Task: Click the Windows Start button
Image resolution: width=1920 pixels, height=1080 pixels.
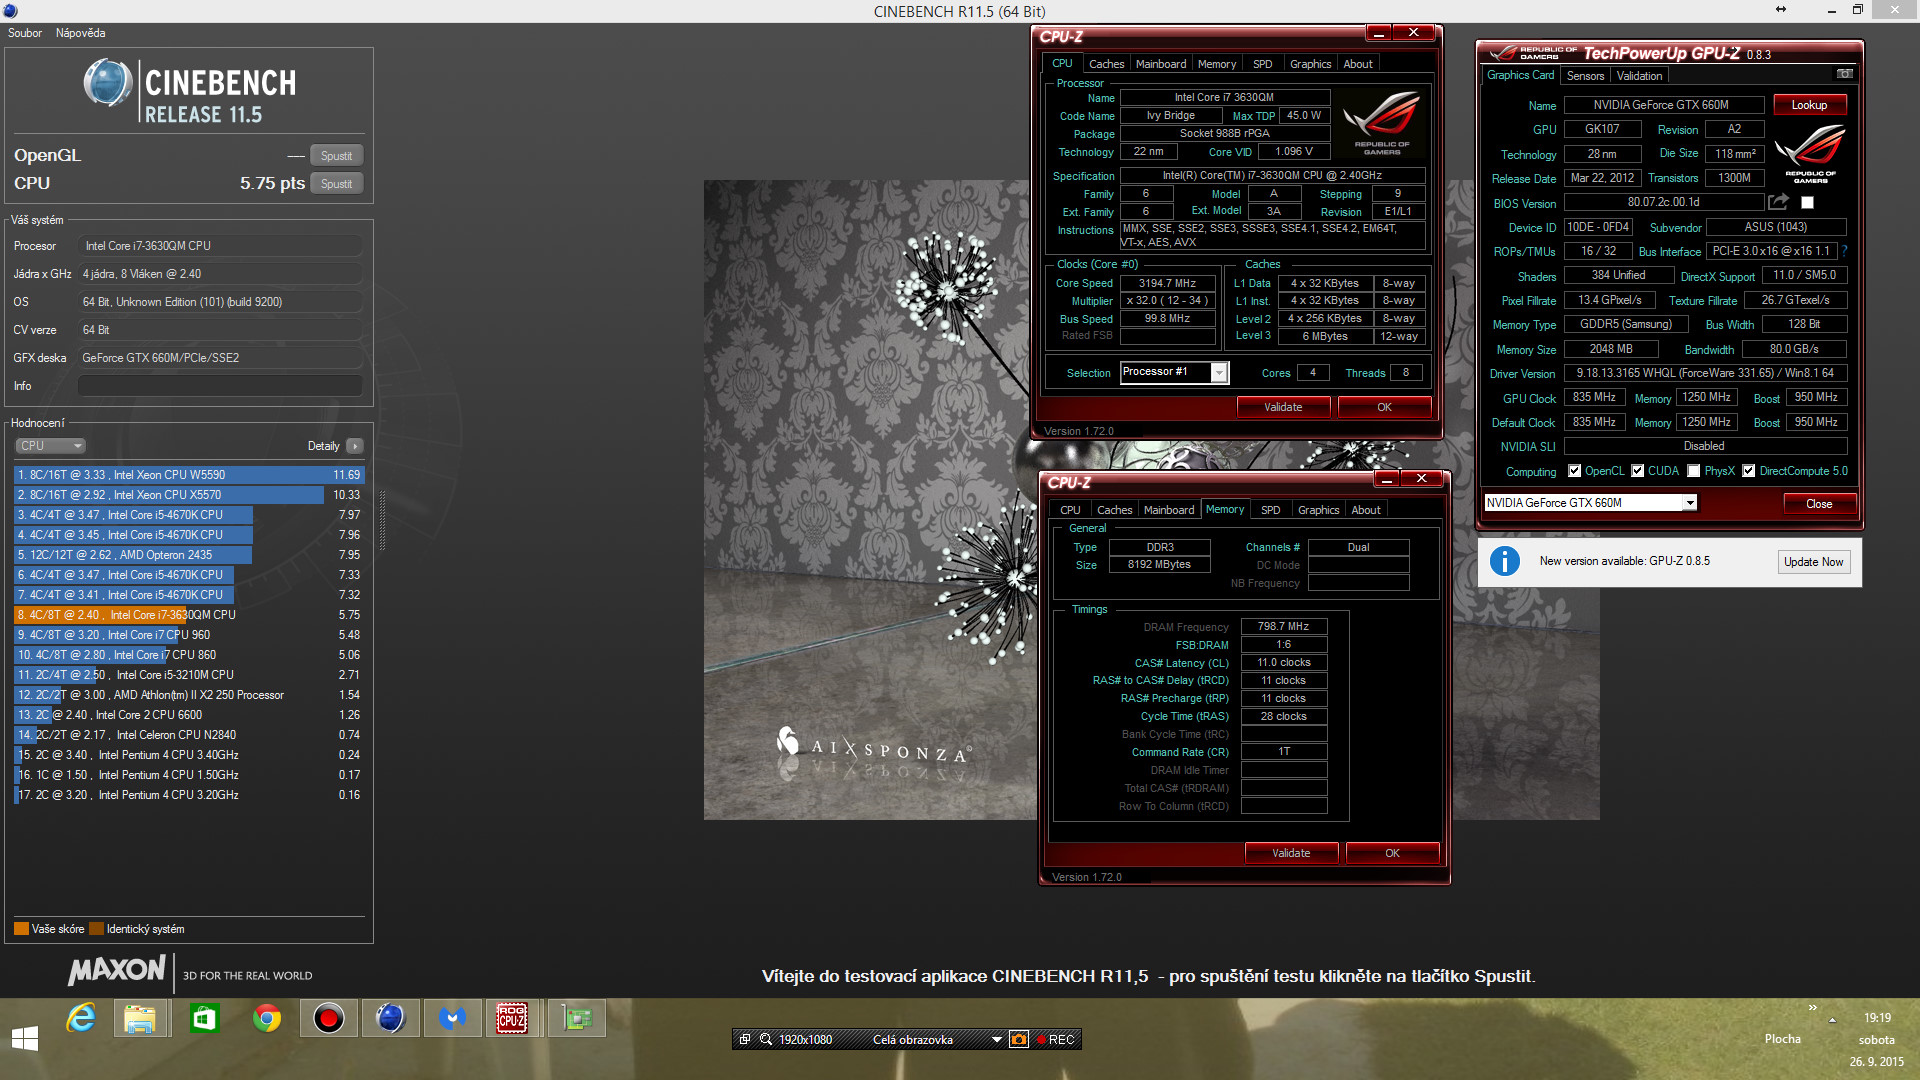Action: pyautogui.click(x=25, y=1038)
